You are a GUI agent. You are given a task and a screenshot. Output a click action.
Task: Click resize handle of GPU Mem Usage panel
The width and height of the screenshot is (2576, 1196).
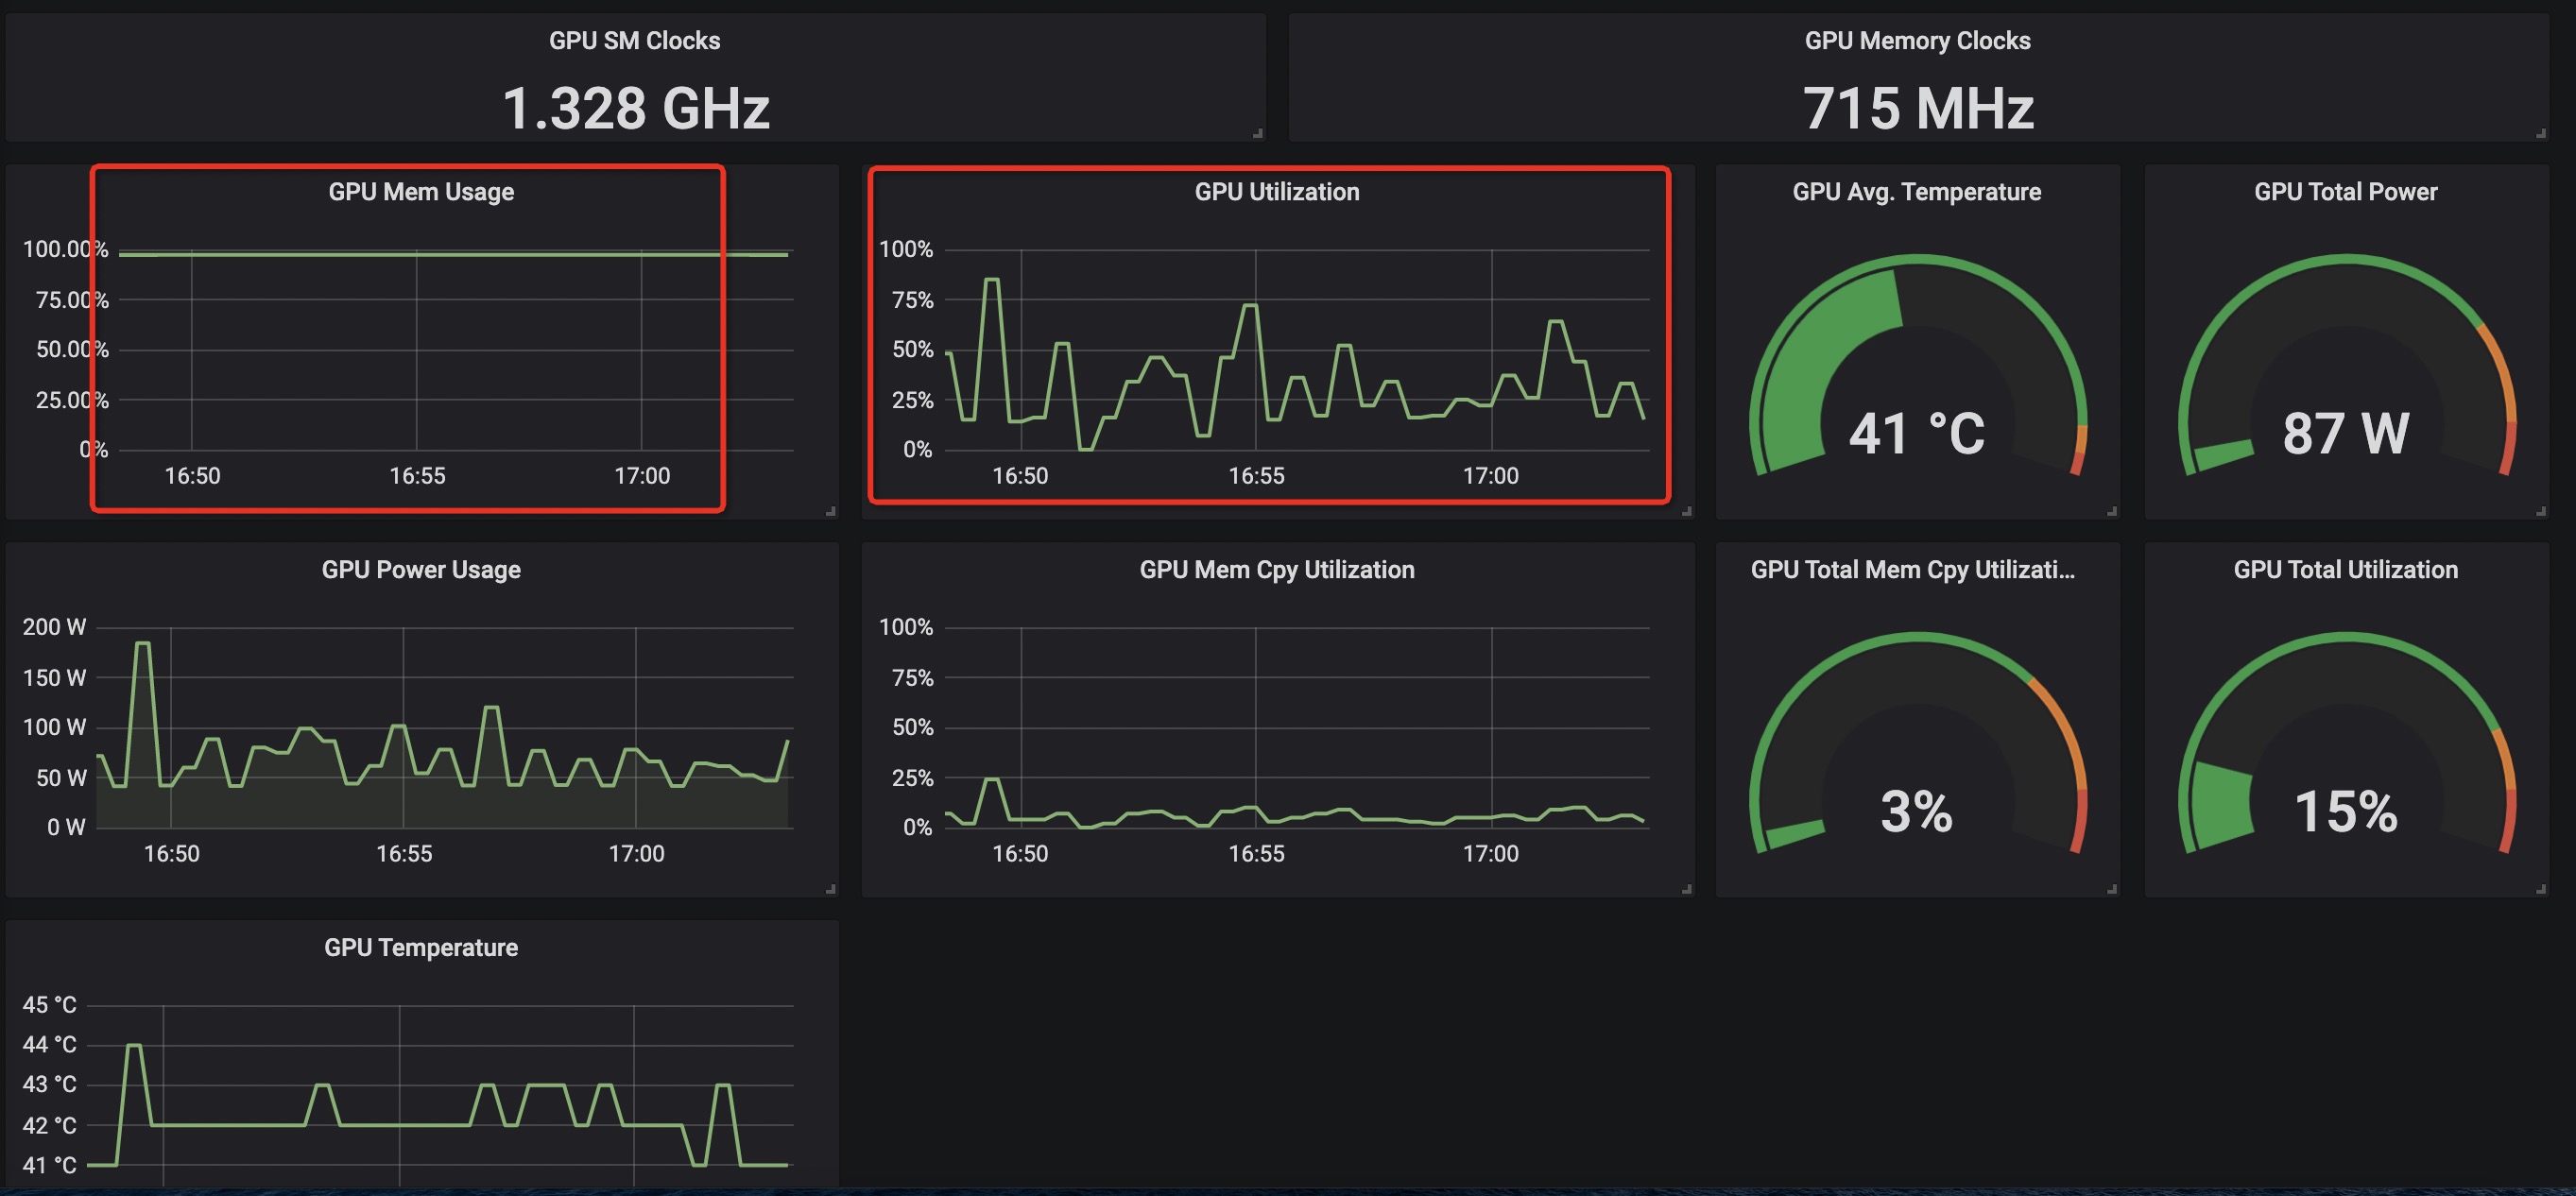831,511
